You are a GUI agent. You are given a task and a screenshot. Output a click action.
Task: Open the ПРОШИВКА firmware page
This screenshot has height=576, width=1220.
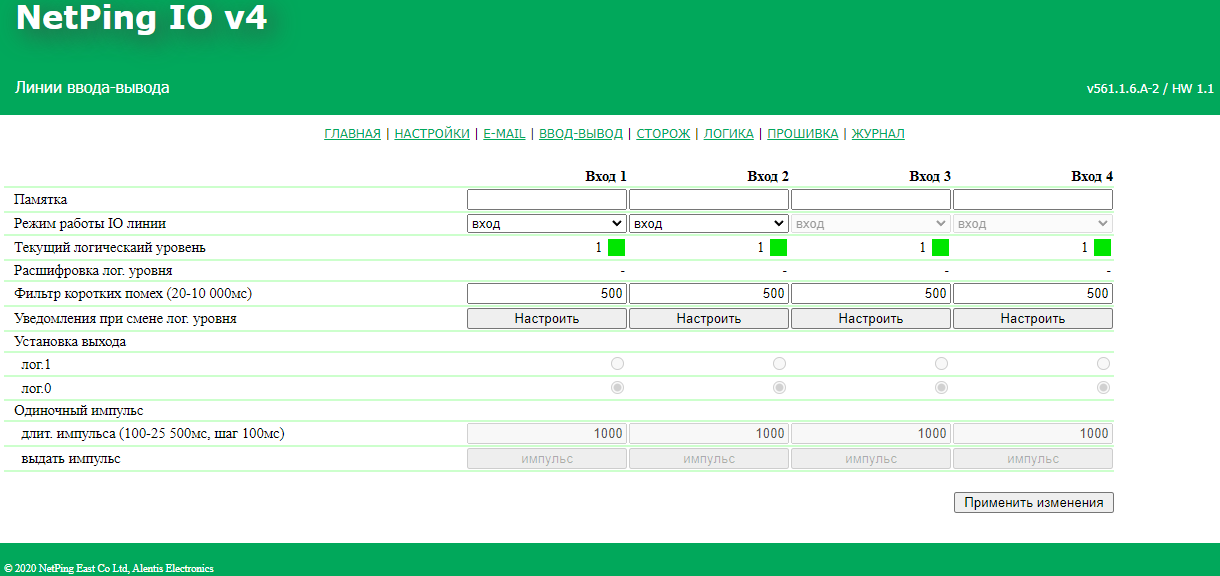pos(803,134)
